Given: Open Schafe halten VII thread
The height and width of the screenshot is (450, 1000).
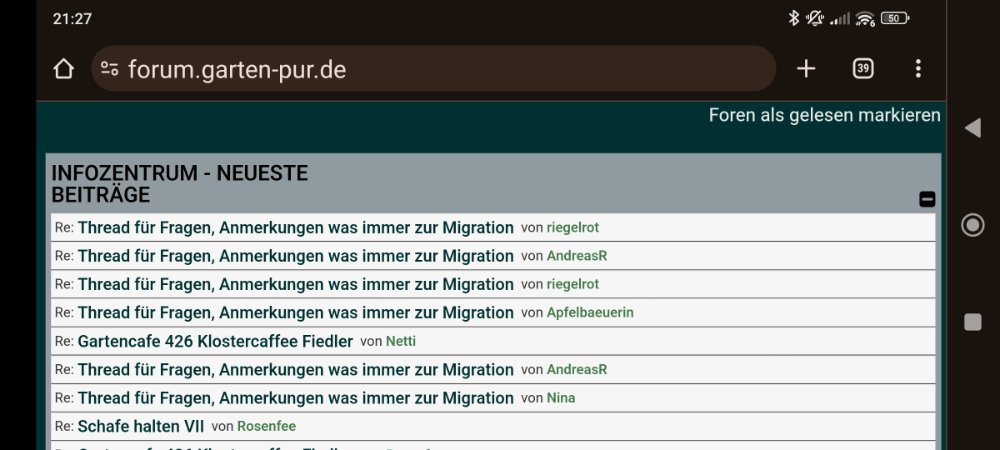Looking at the screenshot, I should pyautogui.click(x=141, y=426).
